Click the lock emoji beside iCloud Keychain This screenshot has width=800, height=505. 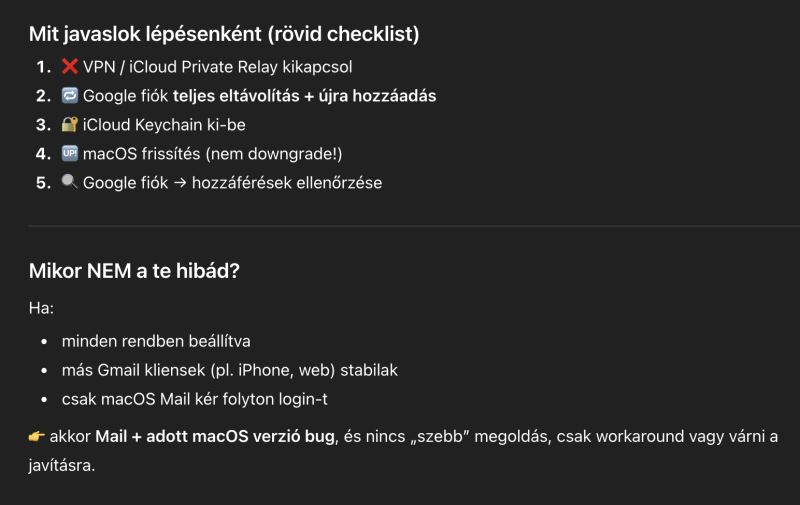coord(69,126)
